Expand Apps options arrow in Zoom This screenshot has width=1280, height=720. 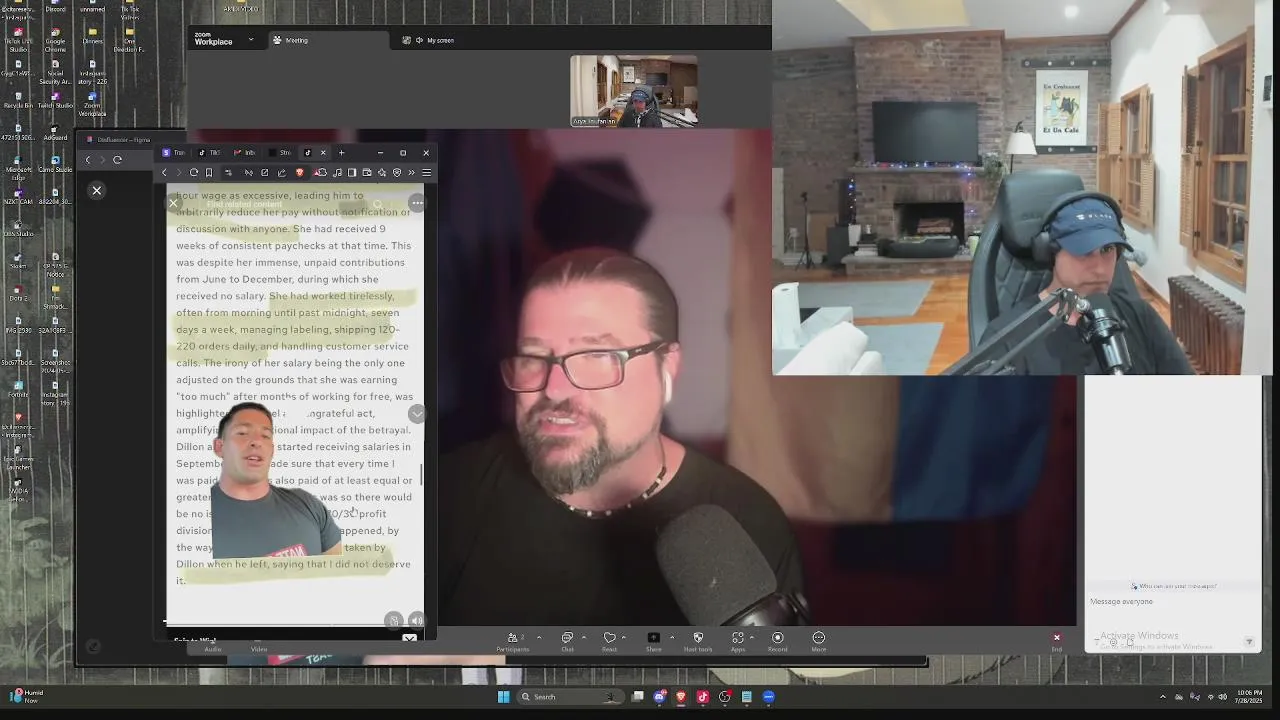point(752,637)
